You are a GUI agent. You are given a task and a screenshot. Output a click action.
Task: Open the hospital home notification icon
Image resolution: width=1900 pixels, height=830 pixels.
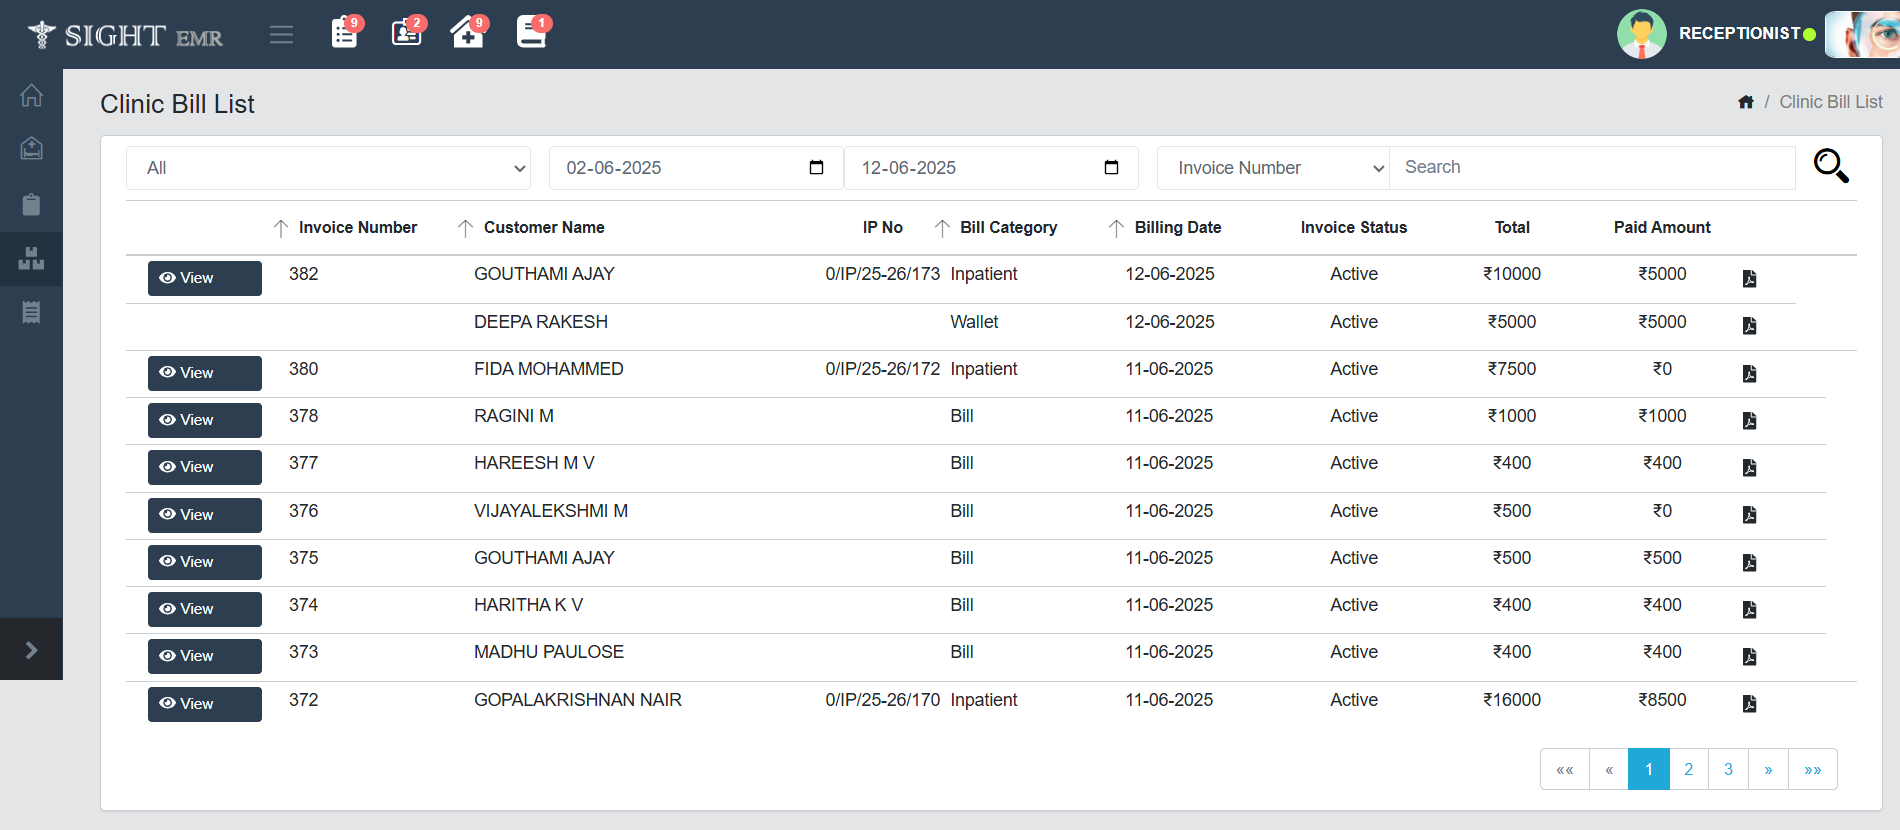(467, 33)
